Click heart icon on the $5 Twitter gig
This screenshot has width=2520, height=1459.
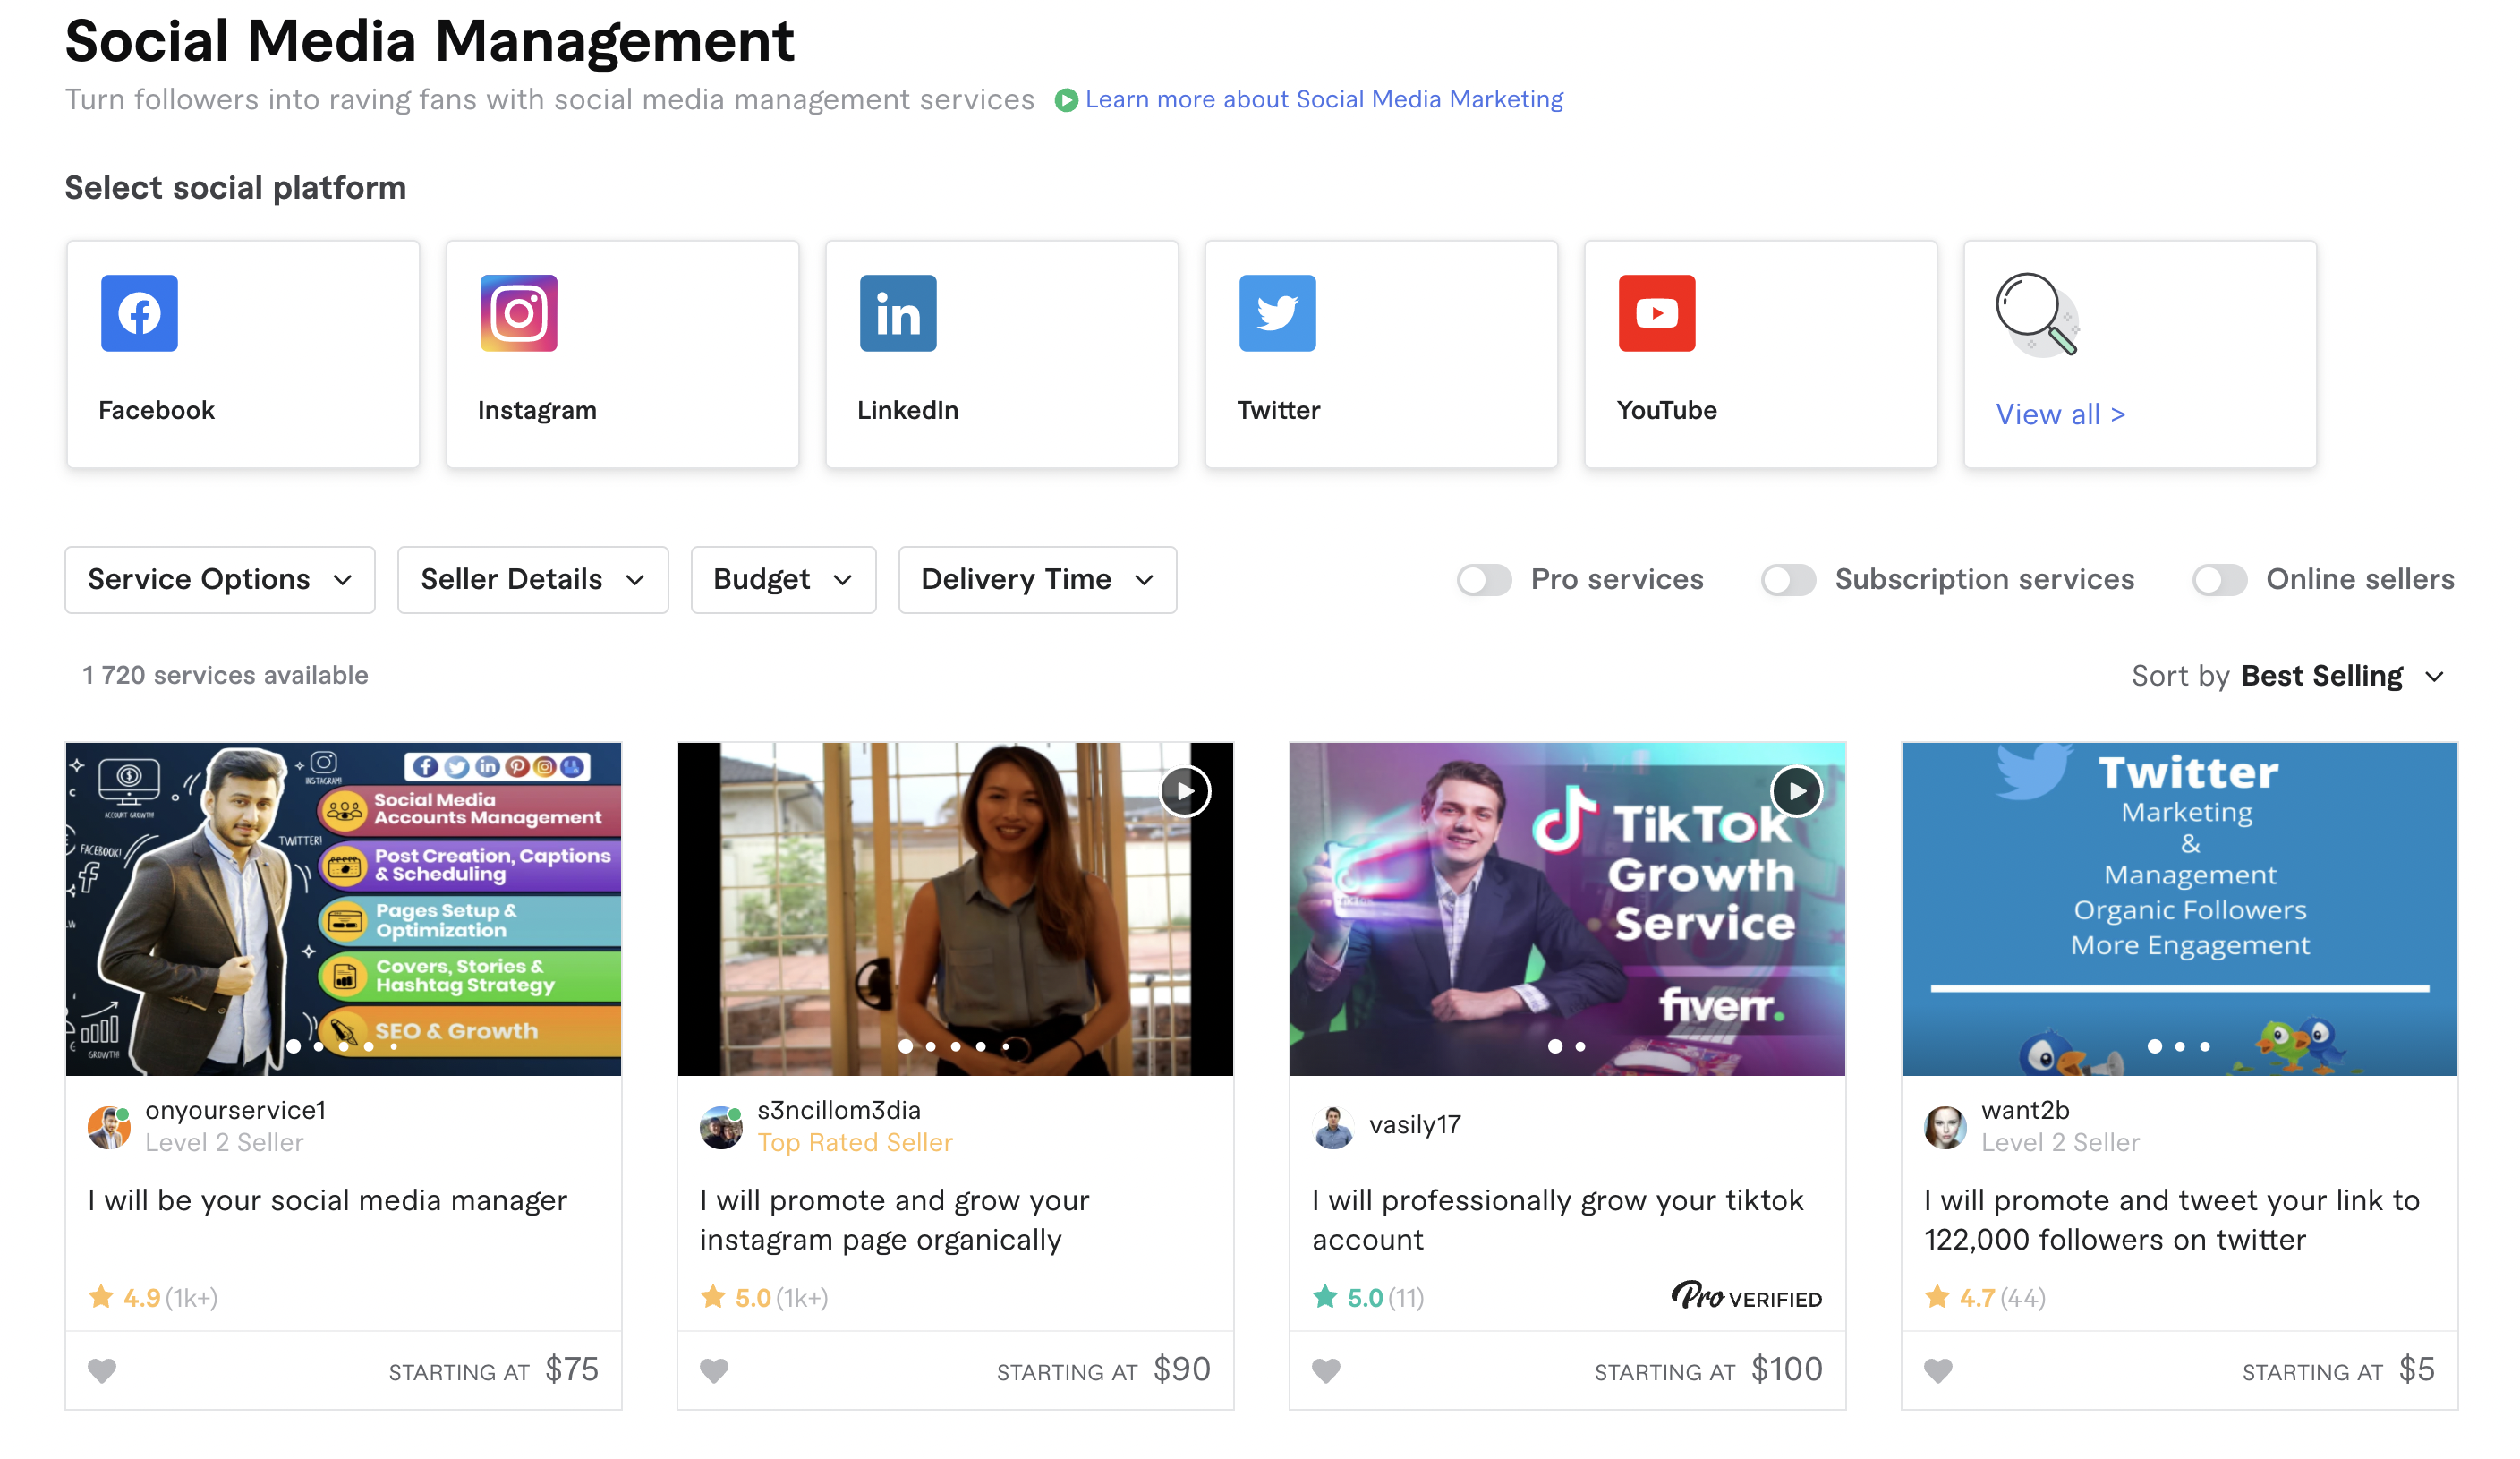[x=1937, y=1369]
